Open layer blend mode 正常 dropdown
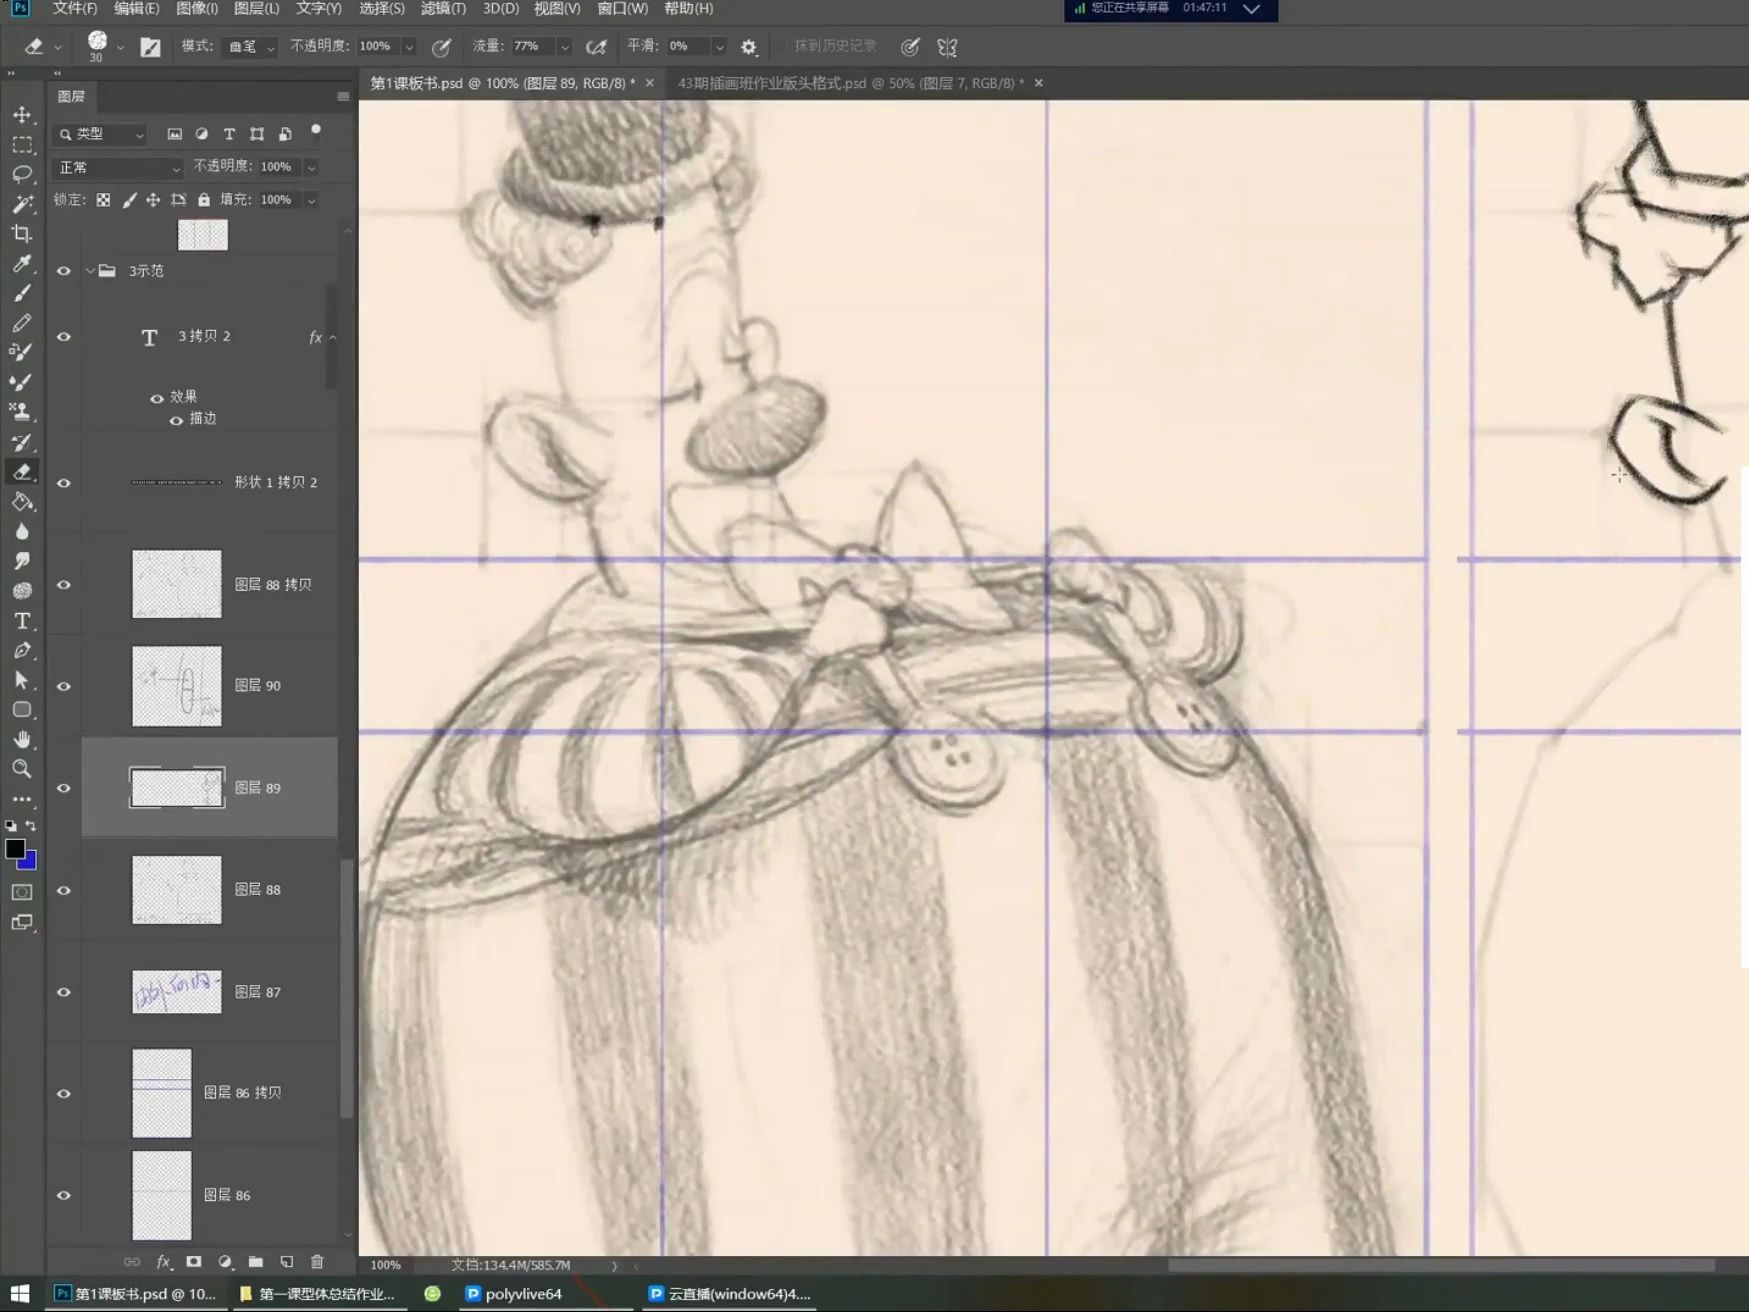The width and height of the screenshot is (1749, 1312). (x=118, y=167)
